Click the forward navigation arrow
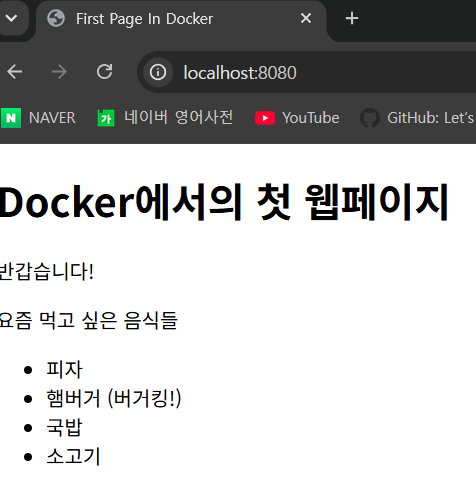Image resolution: width=476 pixels, height=492 pixels. [x=59, y=72]
